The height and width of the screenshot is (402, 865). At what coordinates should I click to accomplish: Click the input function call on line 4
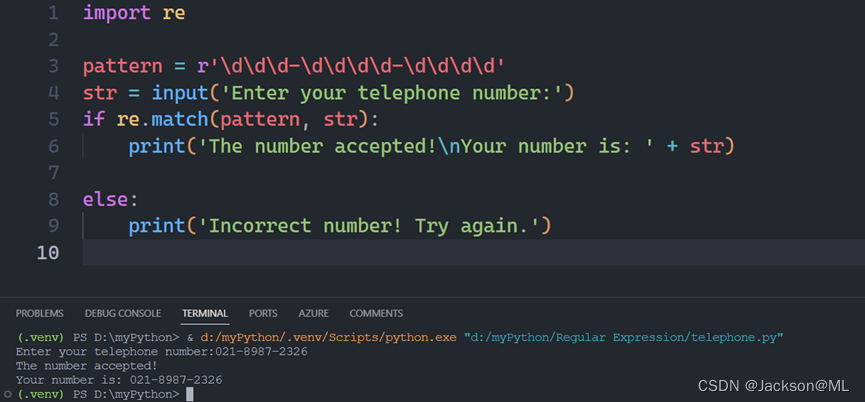click(x=177, y=93)
